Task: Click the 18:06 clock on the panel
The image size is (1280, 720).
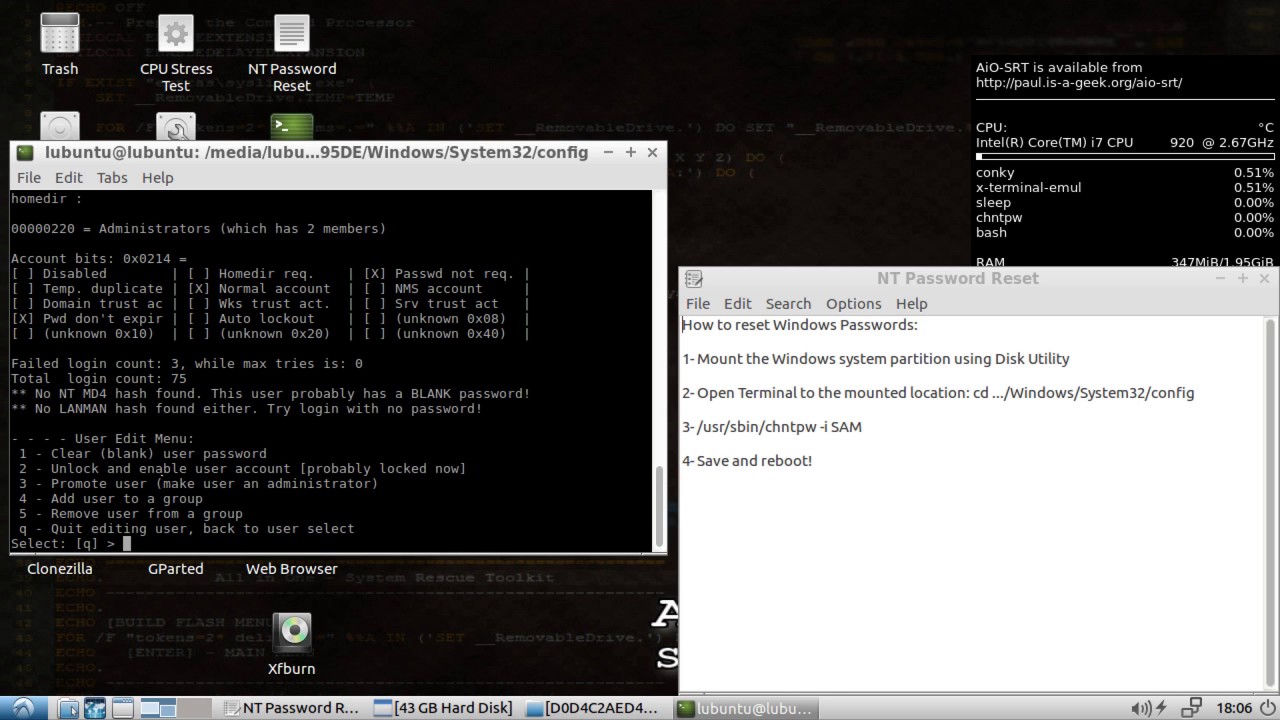Action: [x=1234, y=708]
